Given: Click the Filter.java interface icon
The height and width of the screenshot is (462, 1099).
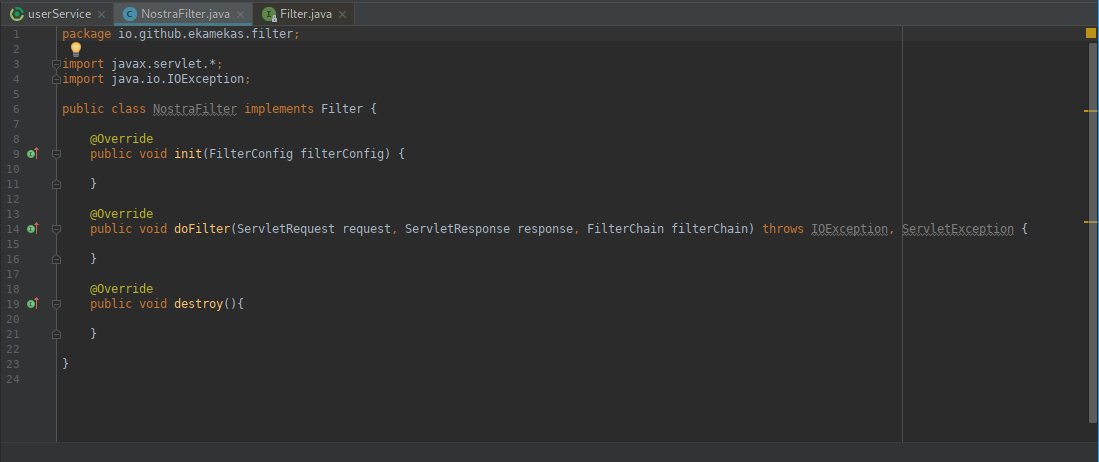Looking at the screenshot, I should pos(269,14).
